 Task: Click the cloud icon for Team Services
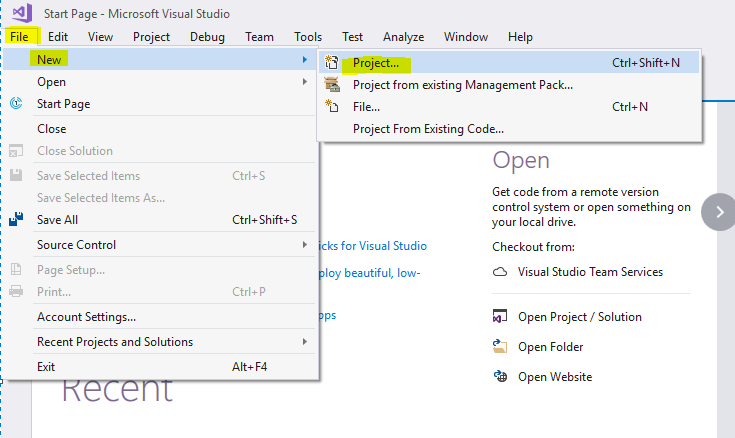click(500, 272)
